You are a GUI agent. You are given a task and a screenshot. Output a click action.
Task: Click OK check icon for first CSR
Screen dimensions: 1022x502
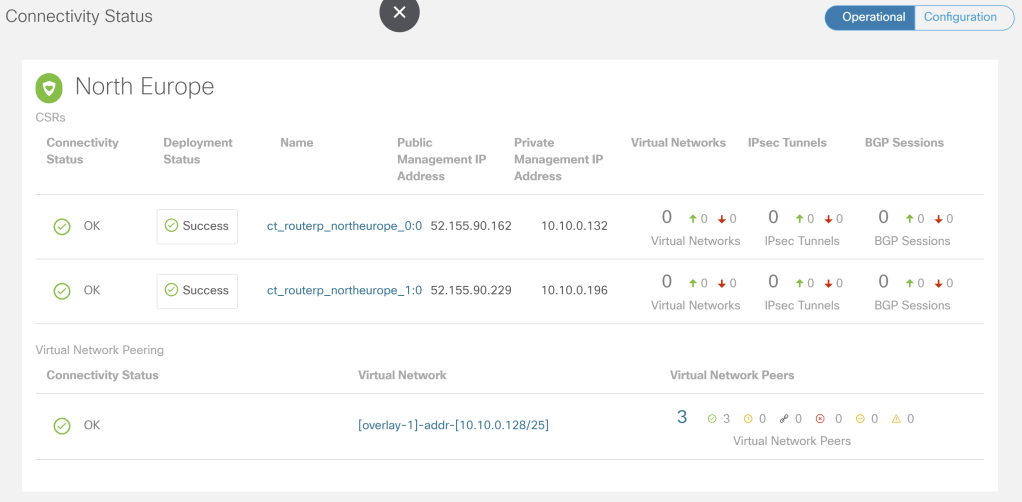(x=62, y=227)
